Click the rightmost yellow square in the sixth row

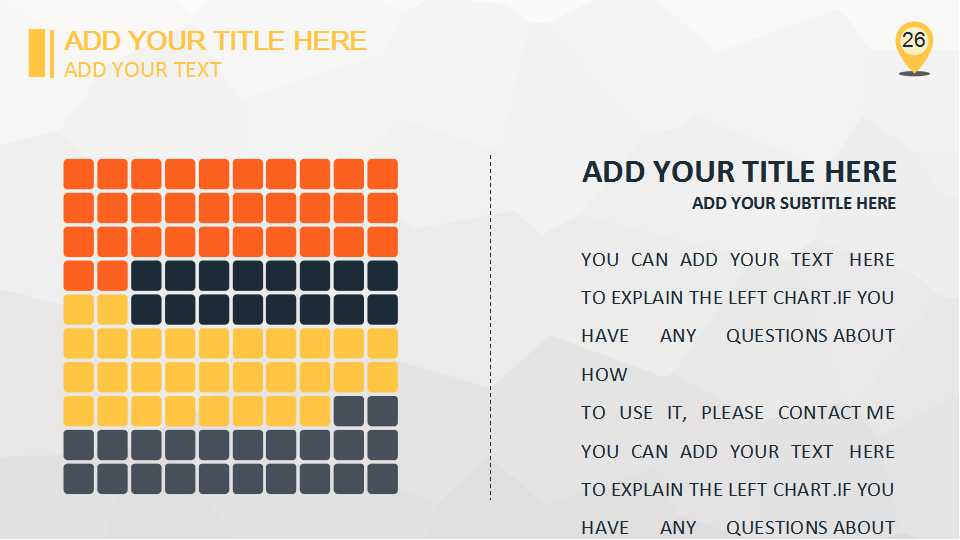382,344
